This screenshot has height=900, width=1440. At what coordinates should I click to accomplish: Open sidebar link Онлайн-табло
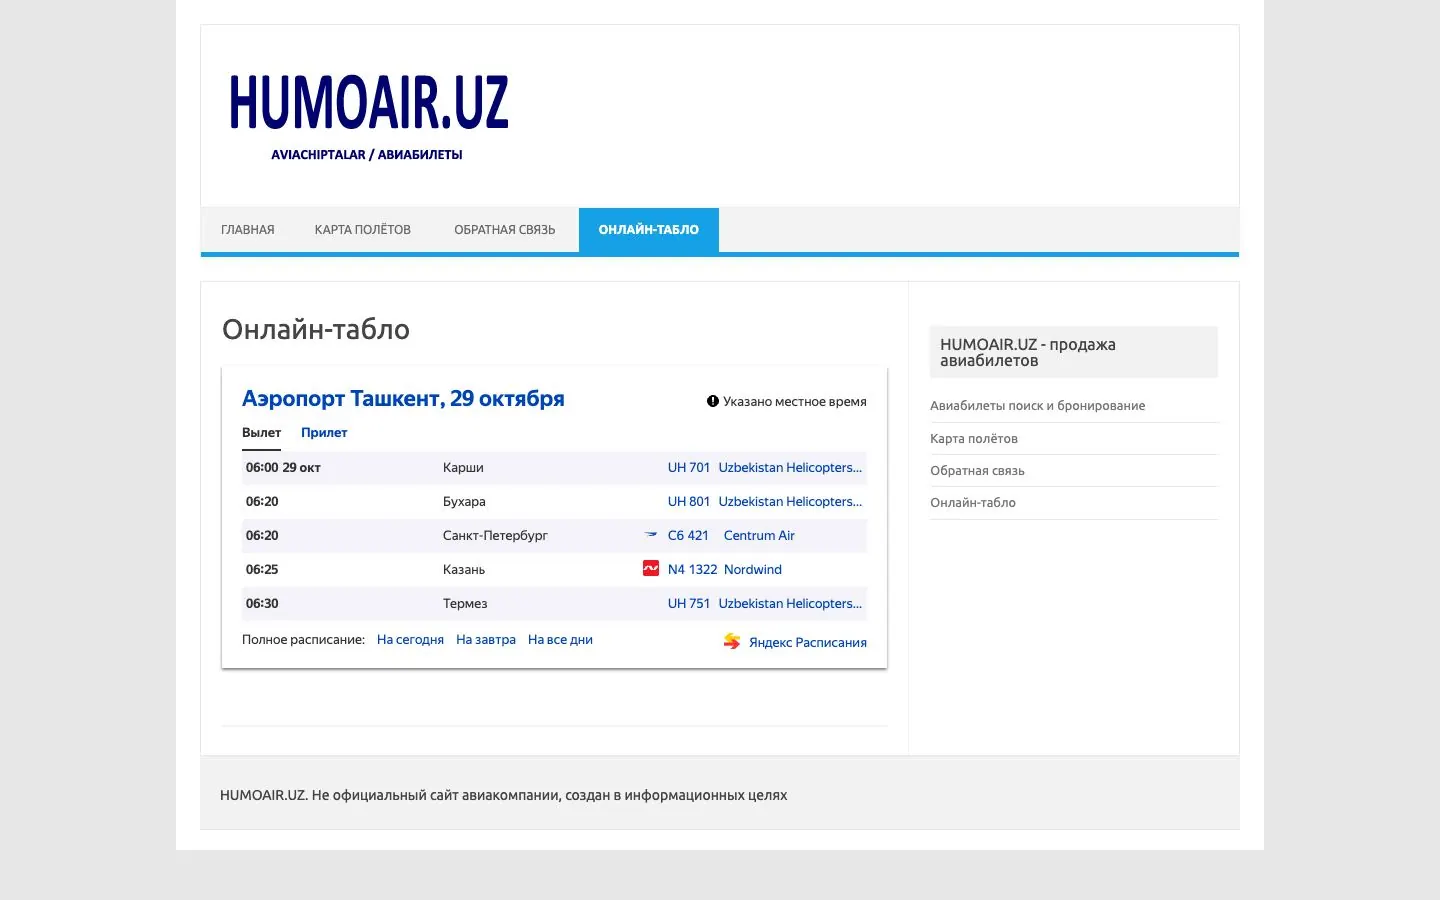(973, 502)
